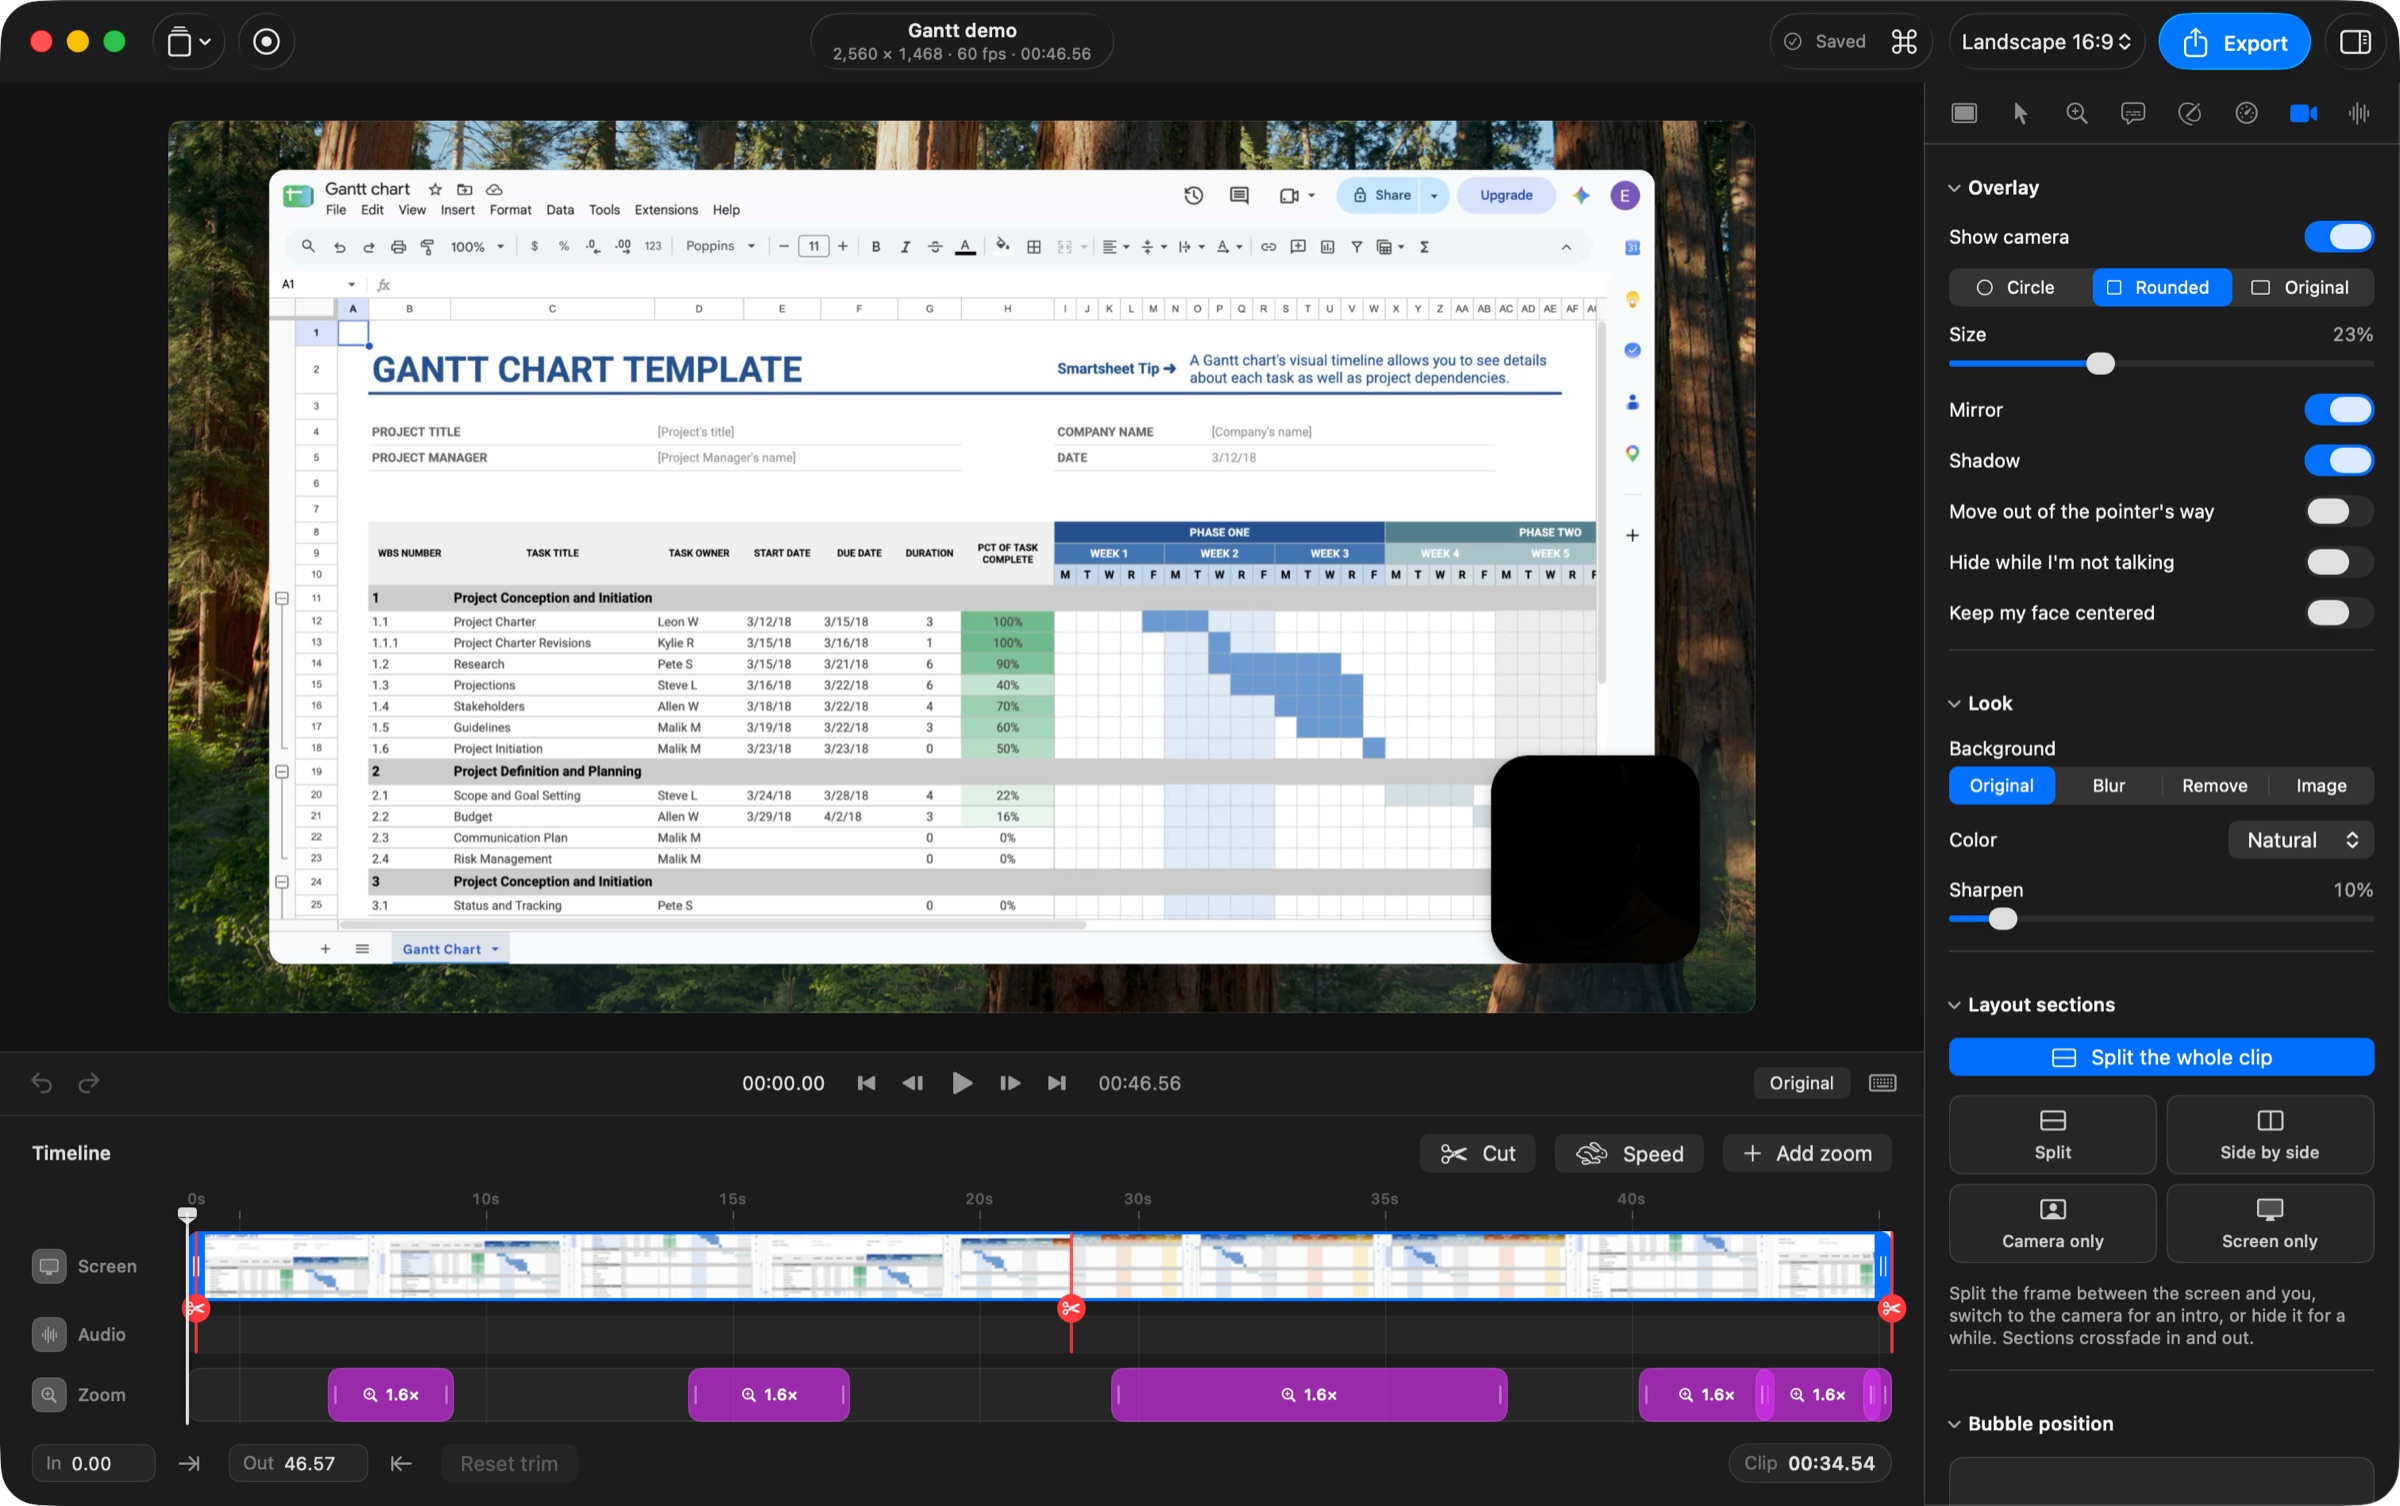This screenshot has width=2400, height=1506.
Task: Redo the last undone edit
Action: [89, 1083]
